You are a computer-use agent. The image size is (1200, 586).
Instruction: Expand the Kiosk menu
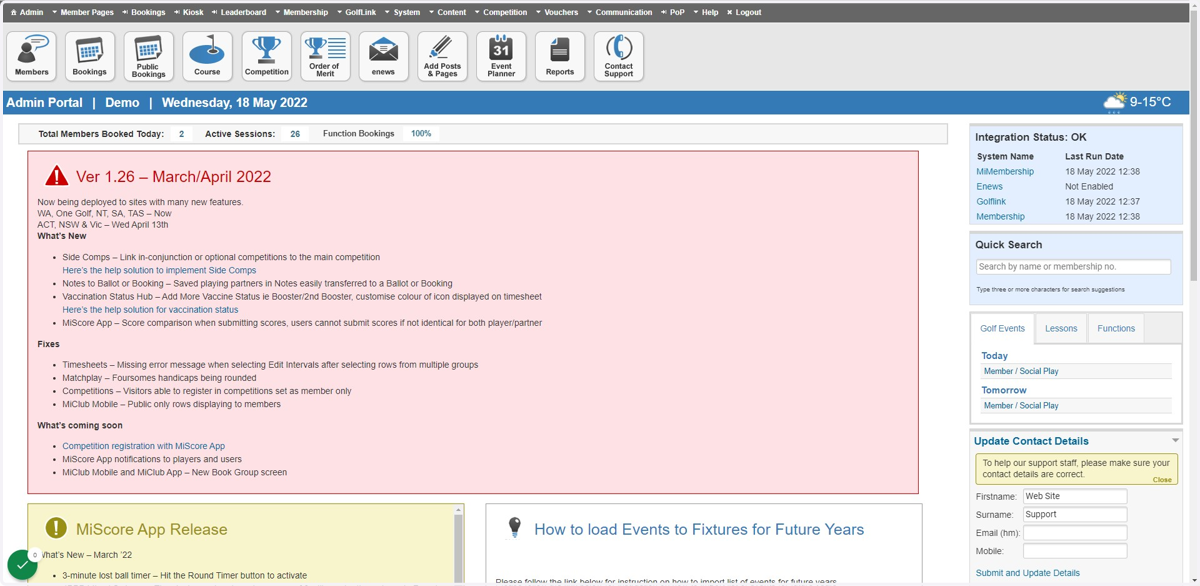pyautogui.click(x=189, y=12)
